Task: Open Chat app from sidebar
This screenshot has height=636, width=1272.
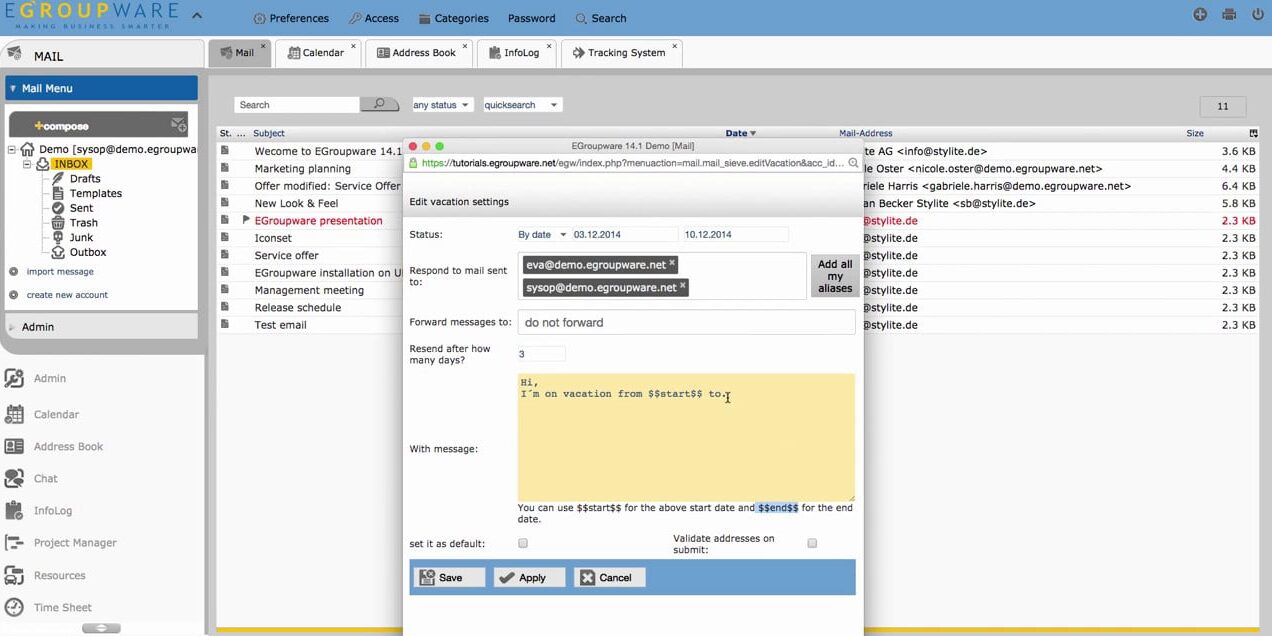Action: 45,478
